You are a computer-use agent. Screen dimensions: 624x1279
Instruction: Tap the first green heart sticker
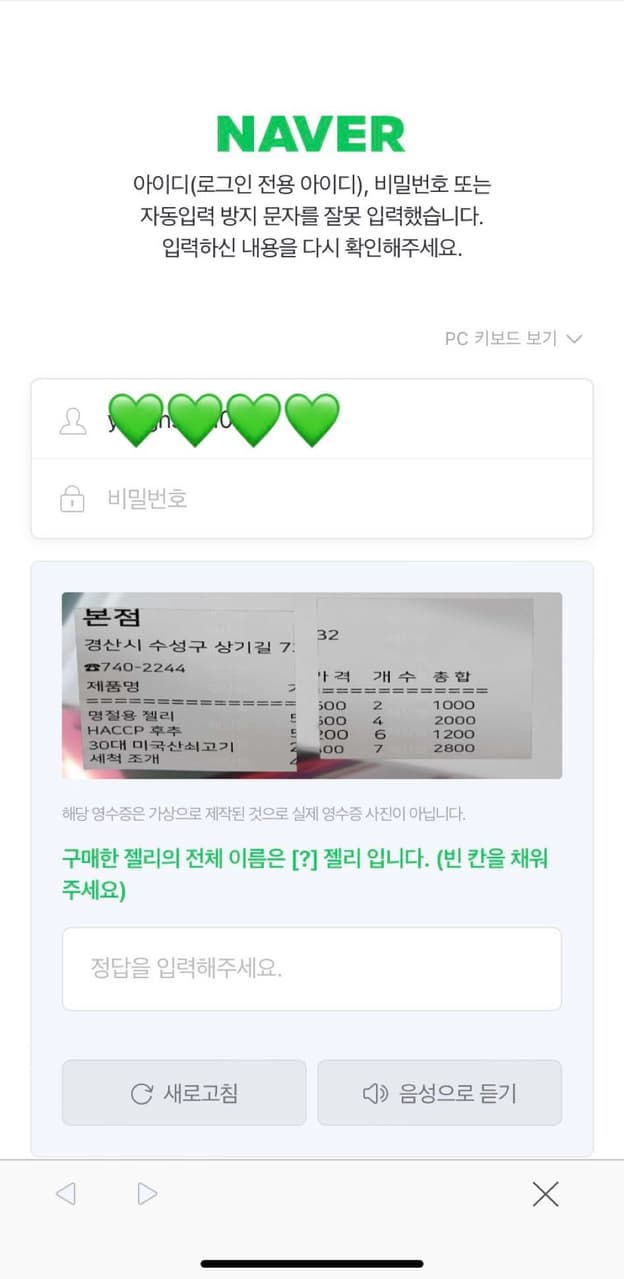tap(135, 420)
